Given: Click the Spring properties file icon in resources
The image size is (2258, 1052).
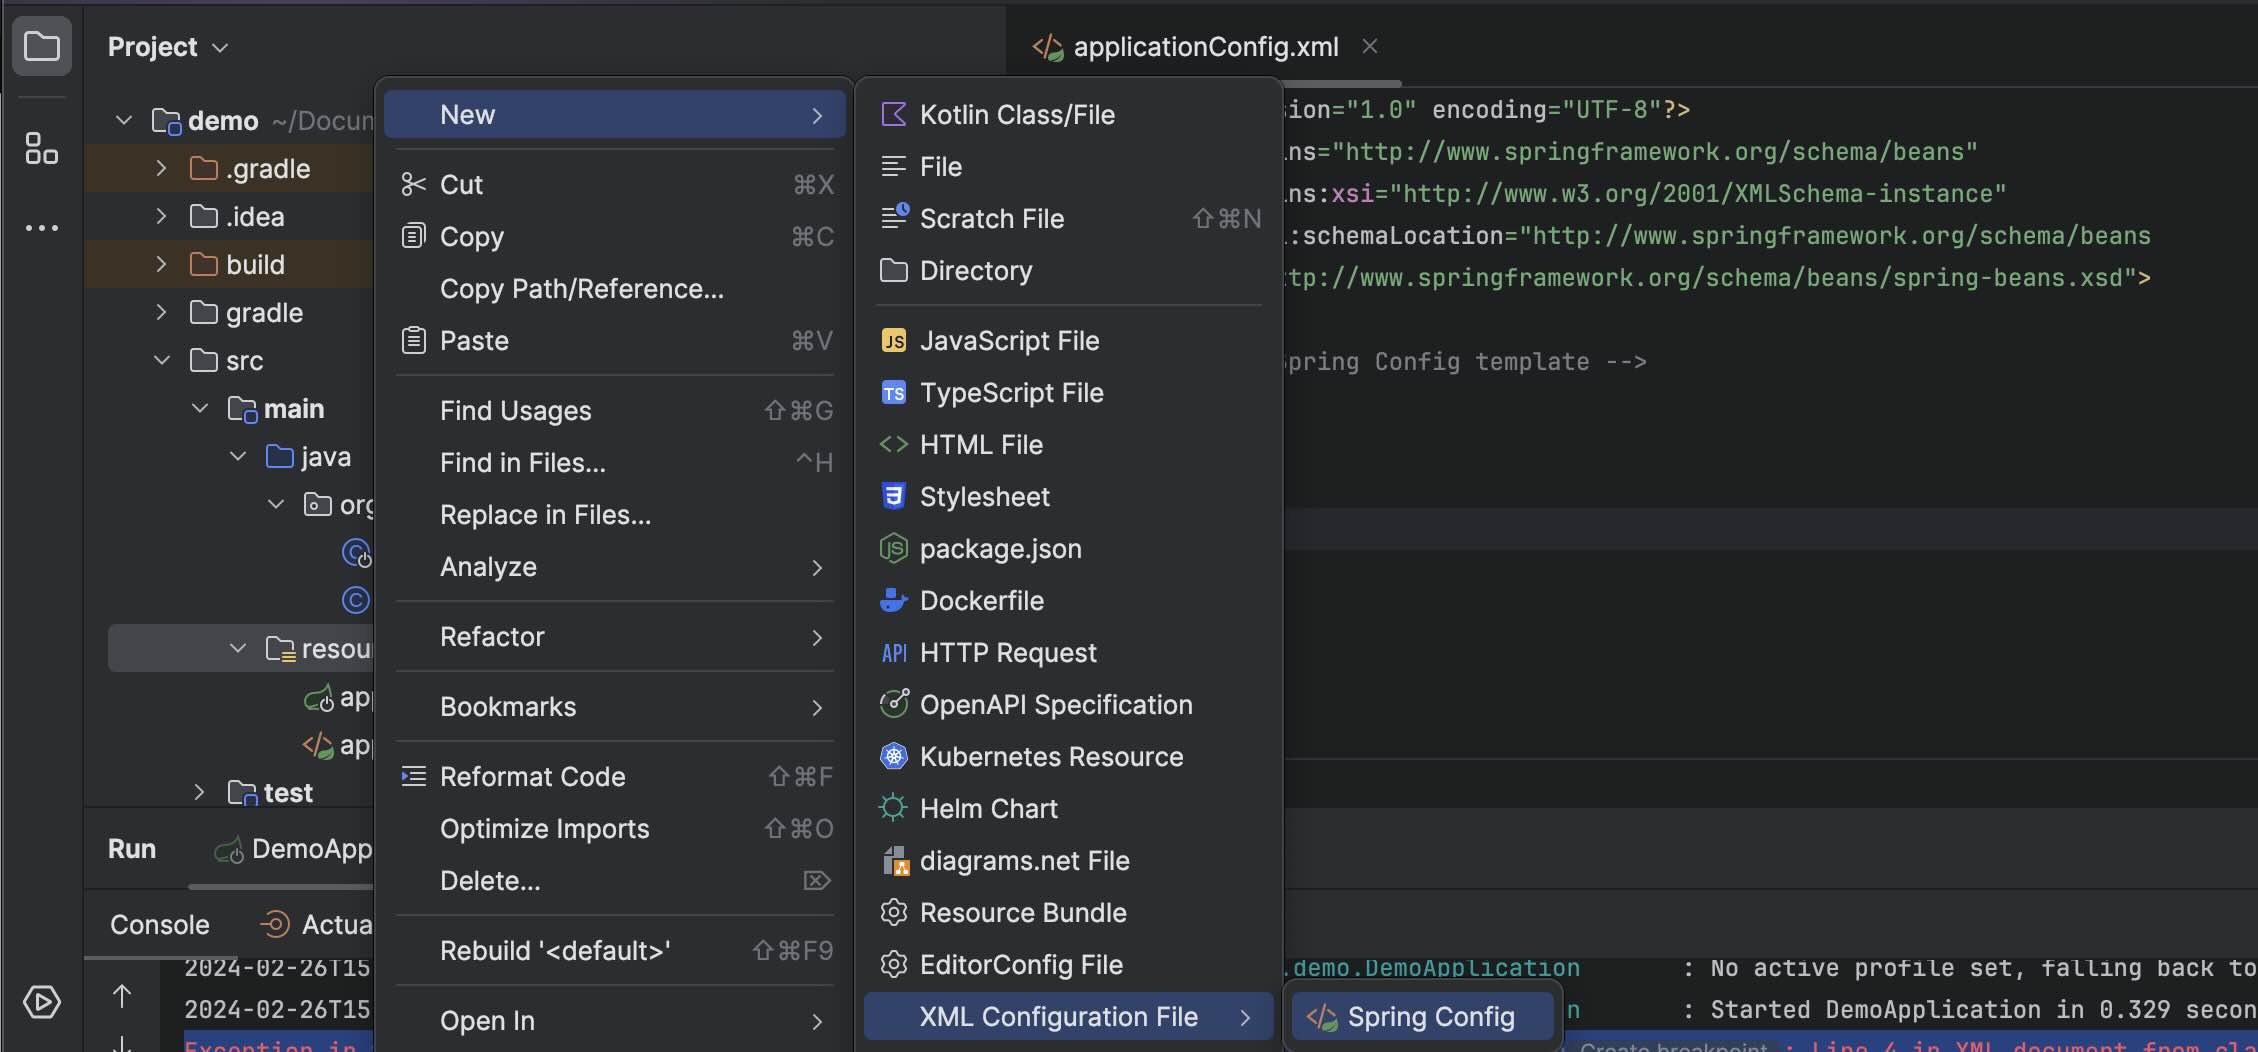Looking at the screenshot, I should tap(320, 698).
